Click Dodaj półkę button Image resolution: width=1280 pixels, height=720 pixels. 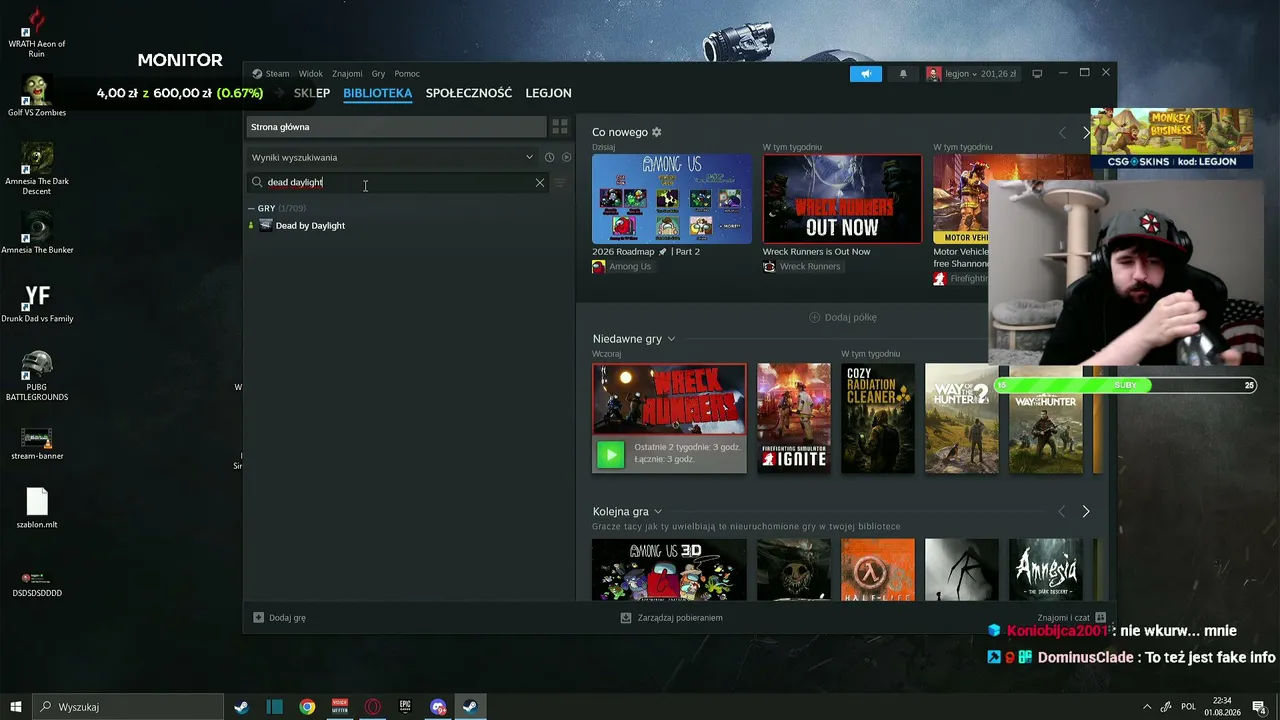[842, 318]
